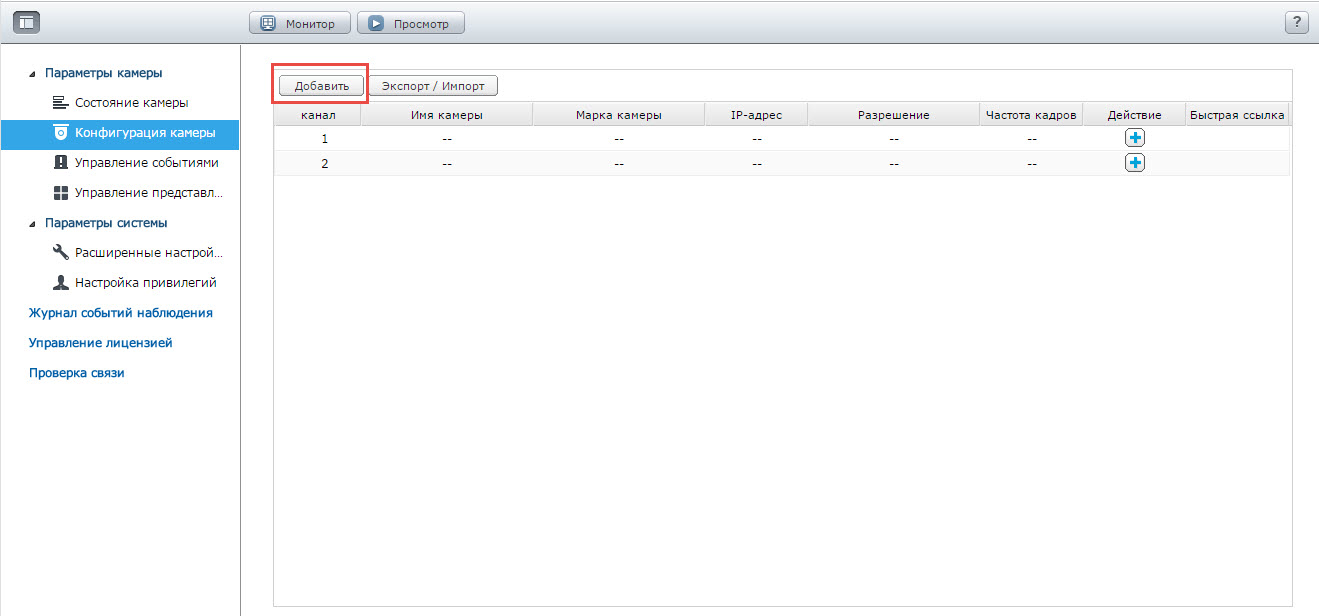Select Конфигурация камеры in sidebar
1319x616 pixels.
point(120,133)
